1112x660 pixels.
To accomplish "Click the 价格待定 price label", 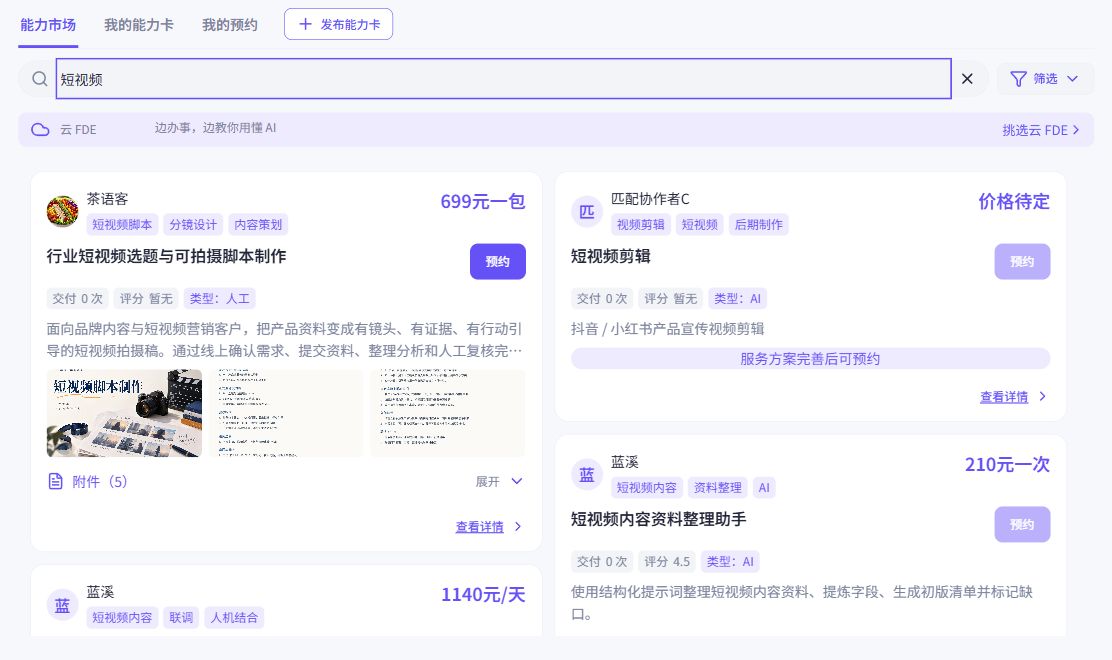I will [x=1014, y=202].
